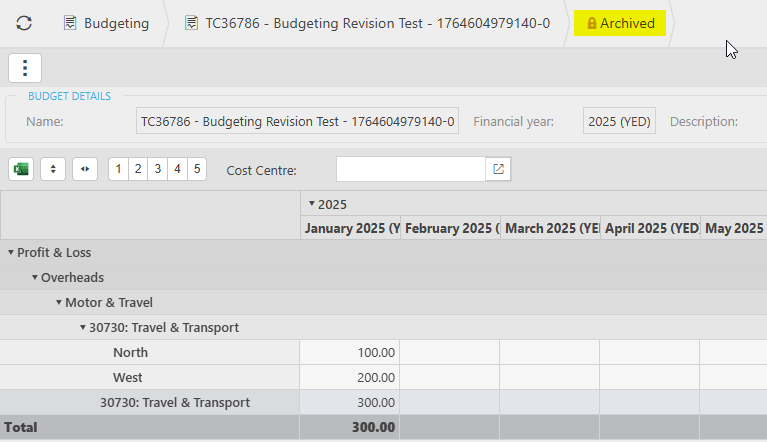This screenshot has height=442, width=767.
Task: Select the North January 2025 cell
Action: 349,352
